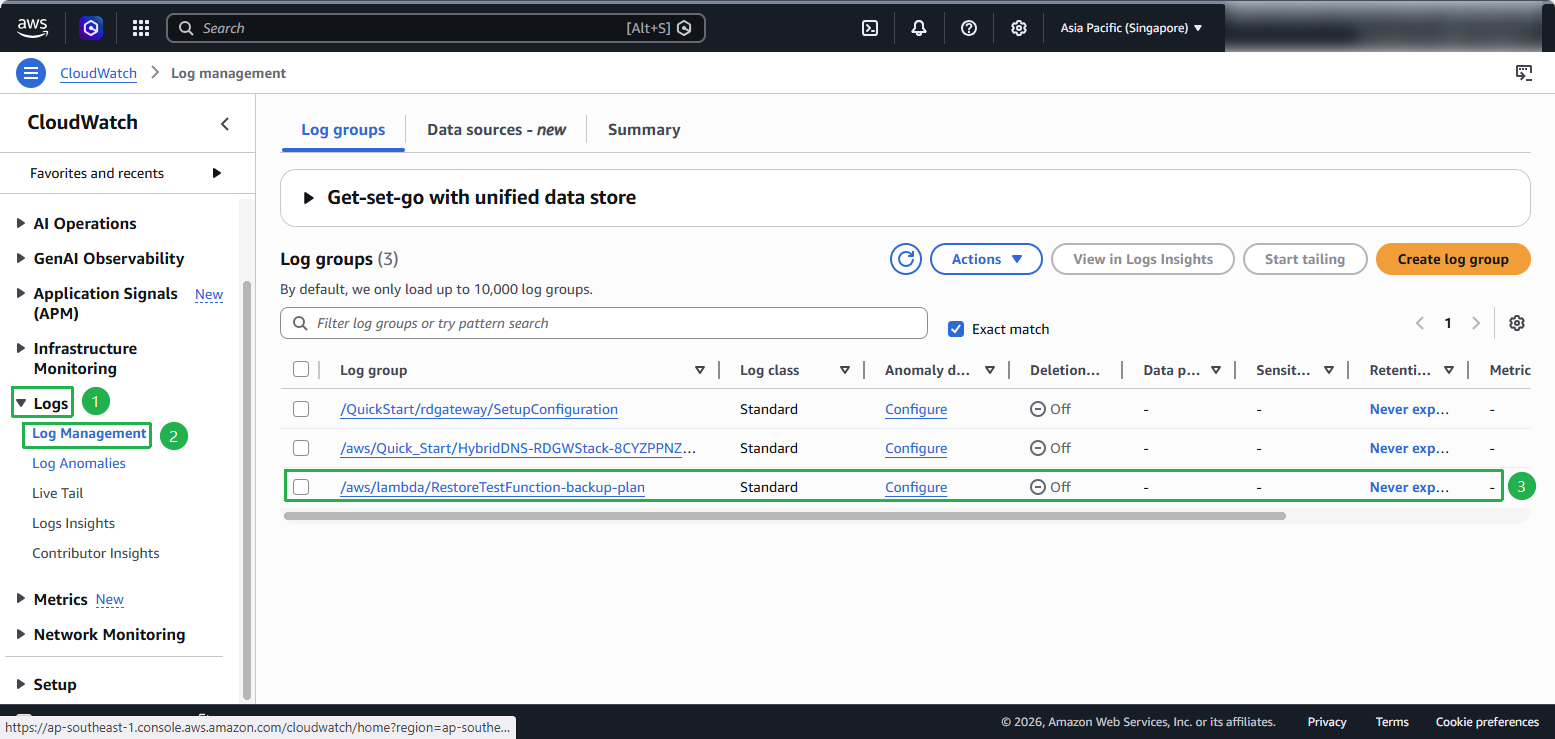The height and width of the screenshot is (739, 1555).
Task: Open Logs Insights in sidebar
Action: (x=73, y=523)
